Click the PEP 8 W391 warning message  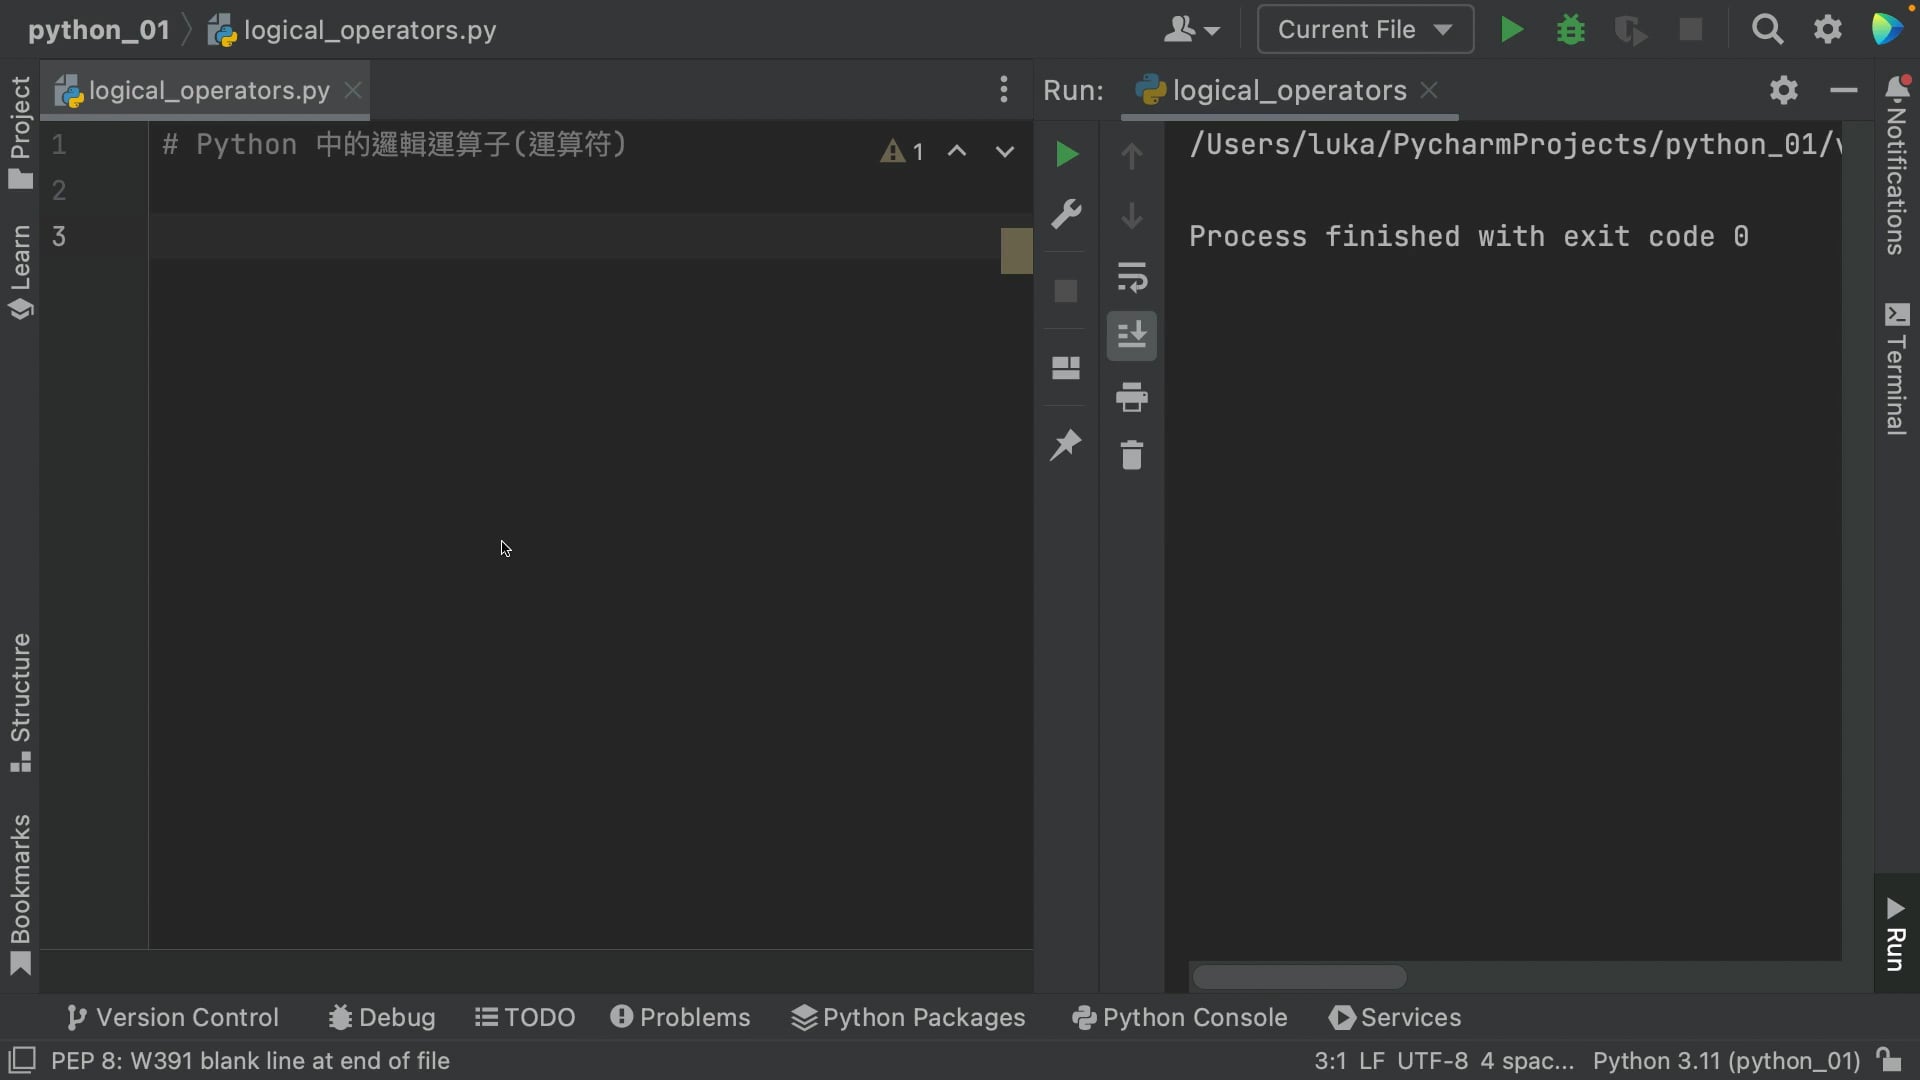[x=250, y=1061]
